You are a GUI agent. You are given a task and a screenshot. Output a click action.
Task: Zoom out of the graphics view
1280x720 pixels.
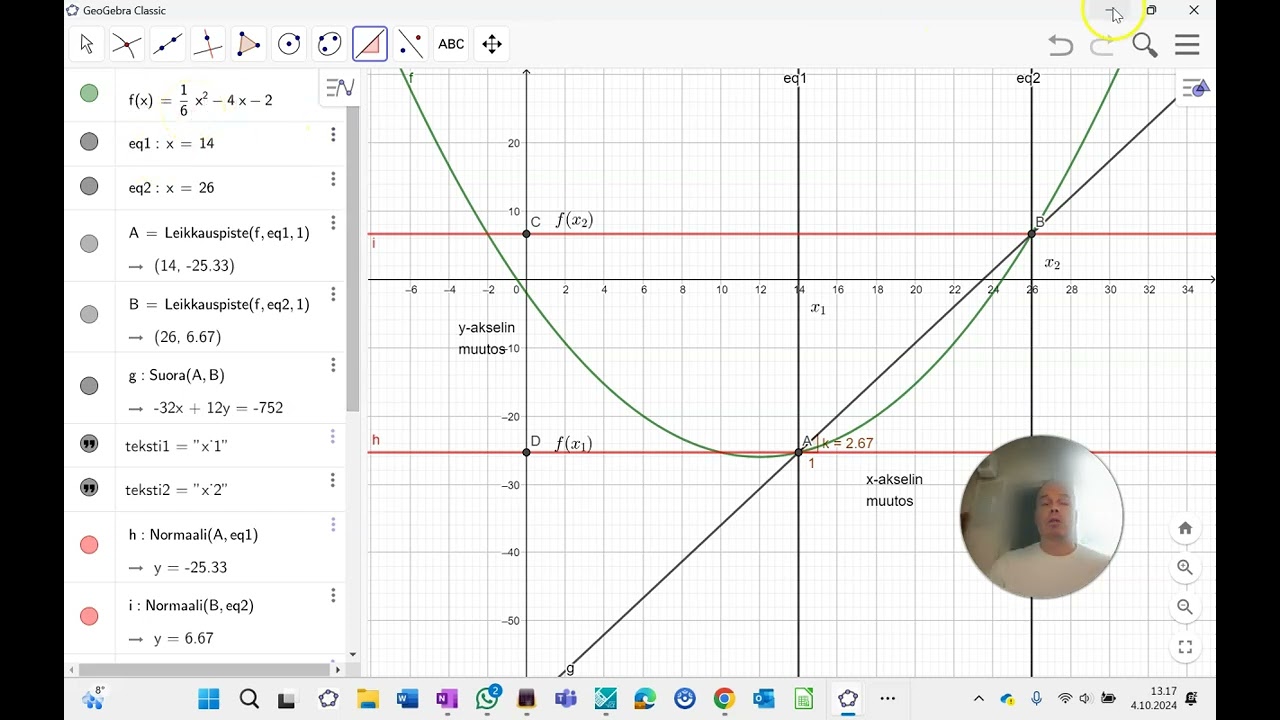click(1185, 607)
